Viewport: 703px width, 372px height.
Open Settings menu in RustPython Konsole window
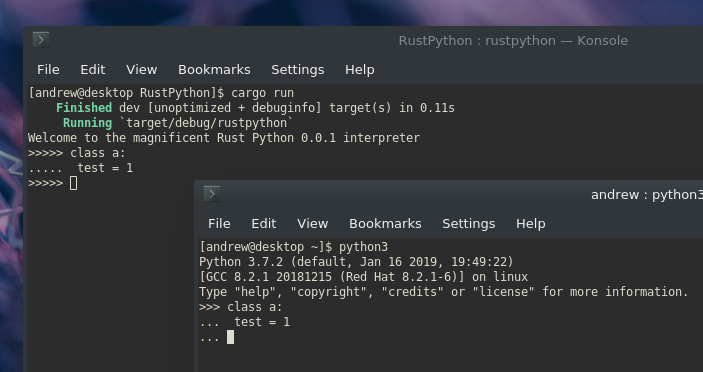click(298, 70)
